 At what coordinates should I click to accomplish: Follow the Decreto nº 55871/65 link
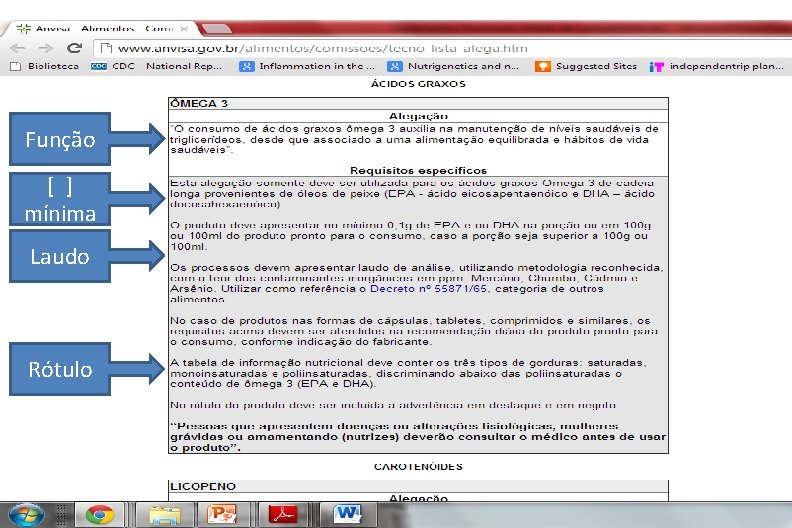[429, 289]
